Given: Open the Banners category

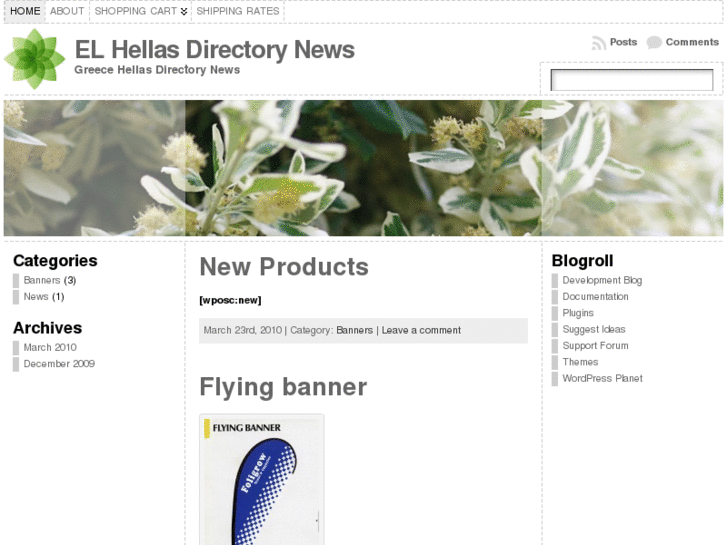Looking at the screenshot, I should (x=42, y=280).
